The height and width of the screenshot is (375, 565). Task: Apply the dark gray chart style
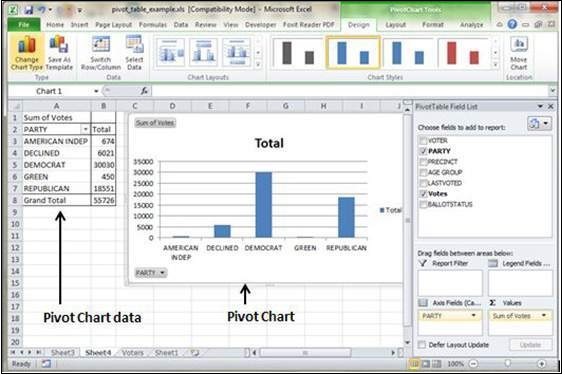(298, 53)
